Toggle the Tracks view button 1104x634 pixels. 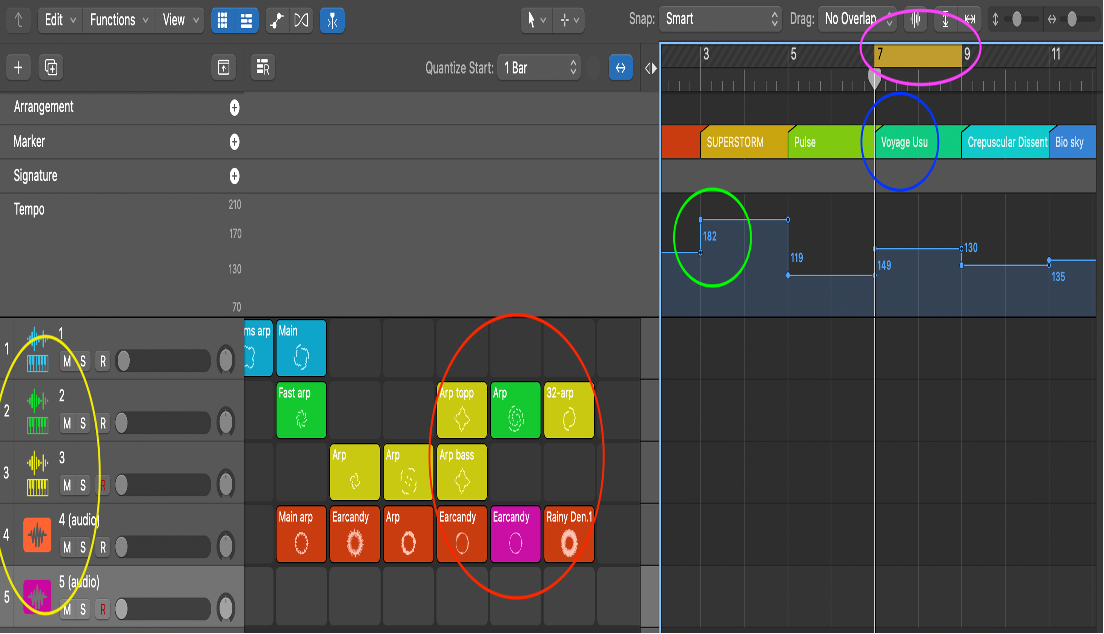click(x=246, y=19)
